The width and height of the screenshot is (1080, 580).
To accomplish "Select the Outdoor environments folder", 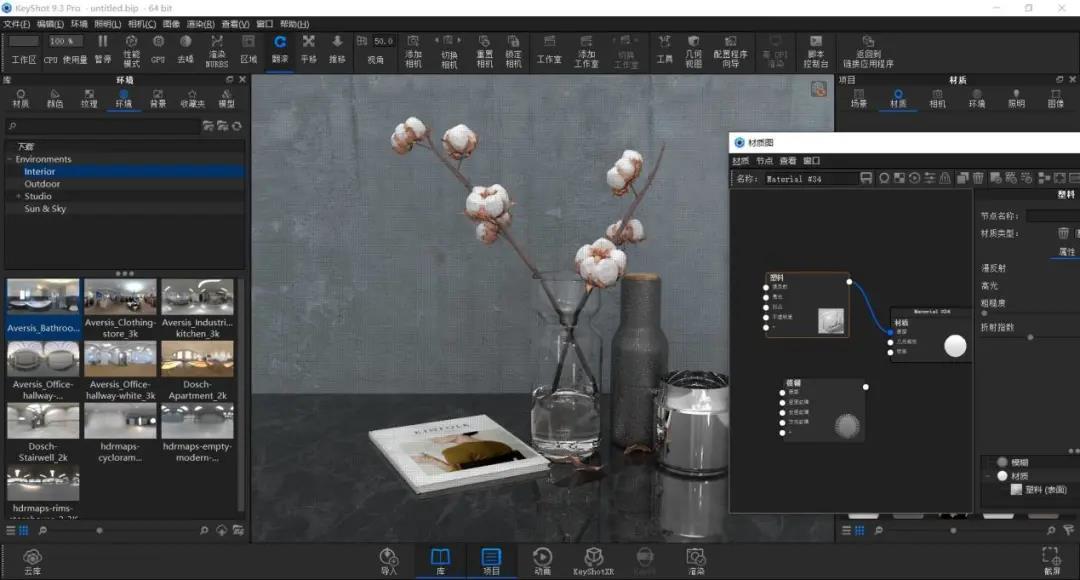I will pyautogui.click(x=42, y=184).
